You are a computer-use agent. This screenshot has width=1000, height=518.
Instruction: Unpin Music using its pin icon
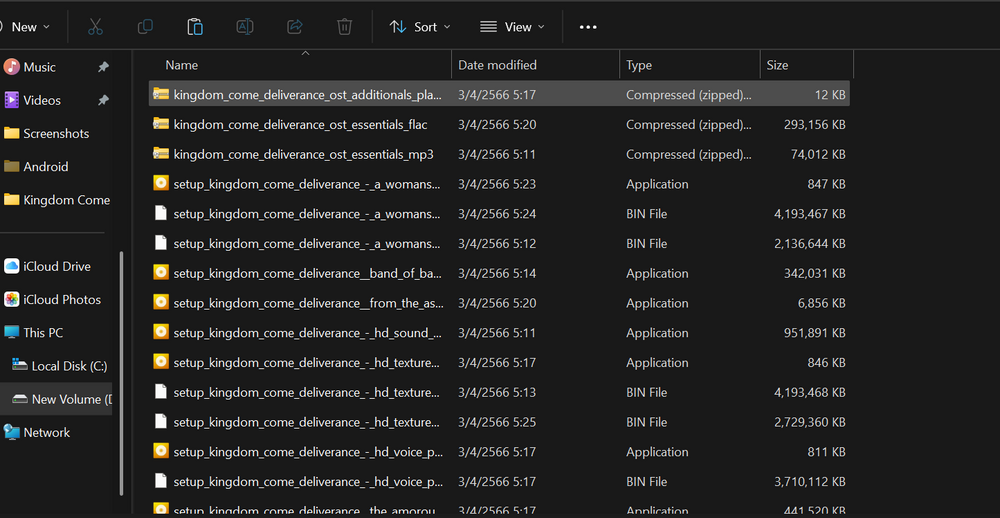click(103, 67)
